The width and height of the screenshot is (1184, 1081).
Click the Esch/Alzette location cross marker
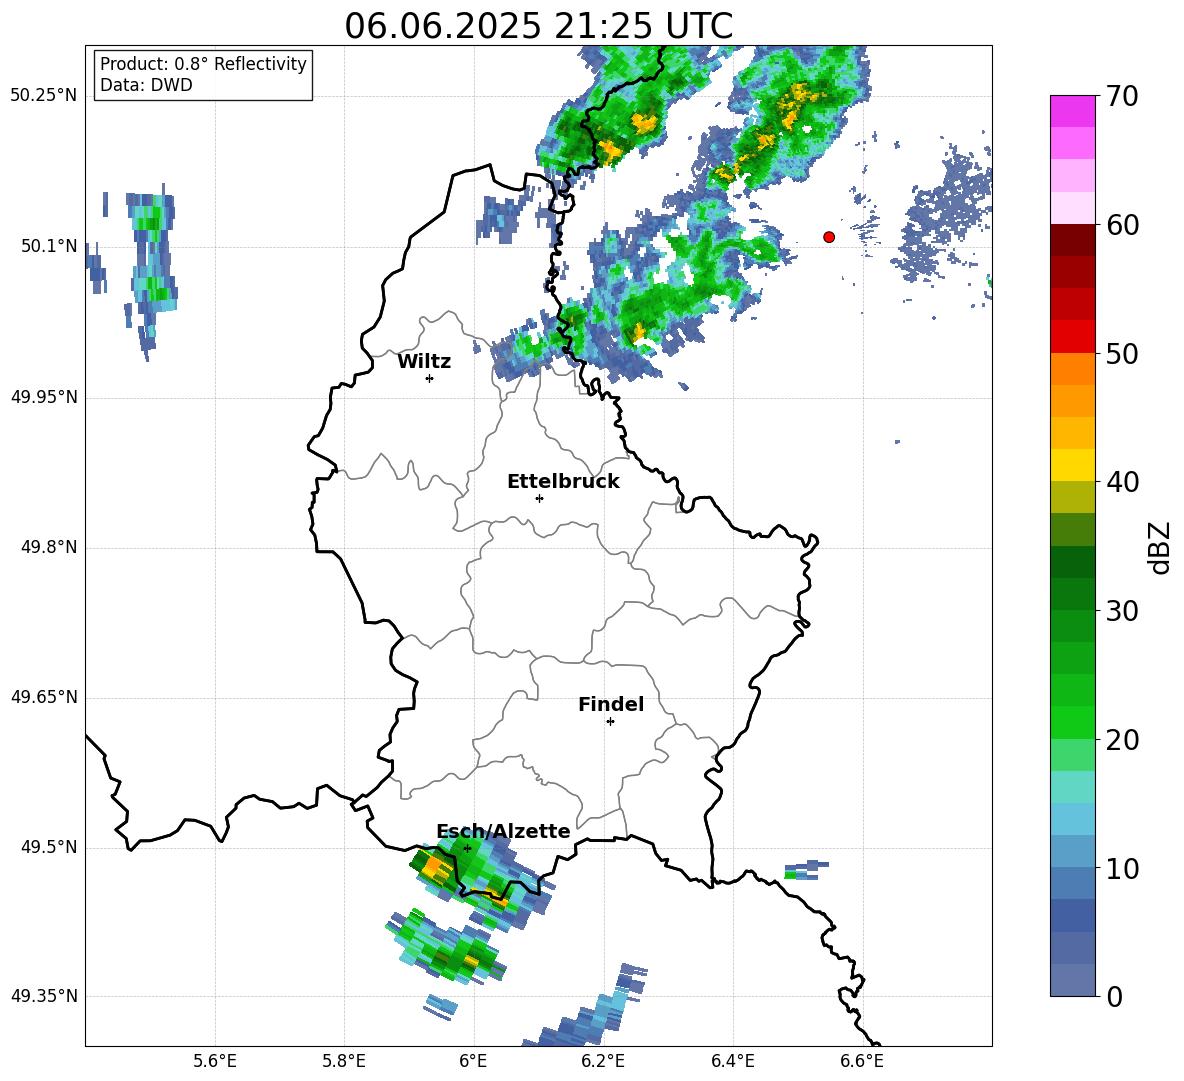[x=467, y=848]
